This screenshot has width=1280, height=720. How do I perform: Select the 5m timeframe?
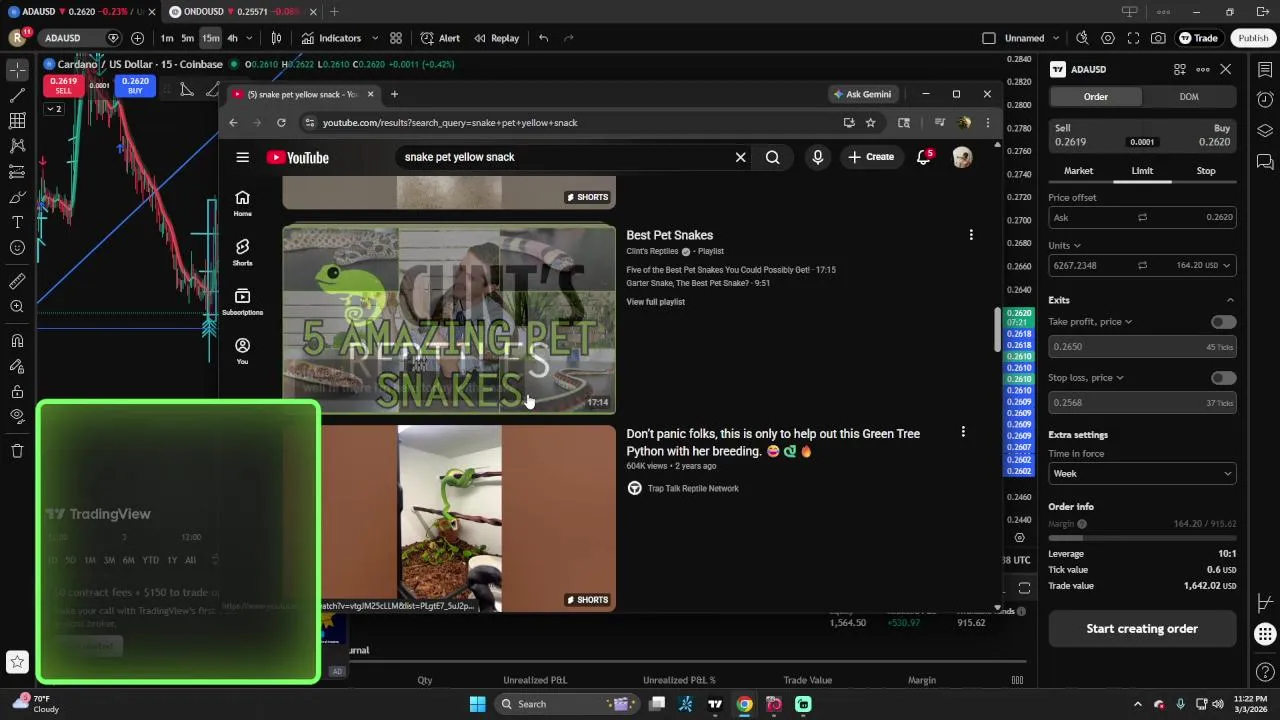[x=187, y=38]
